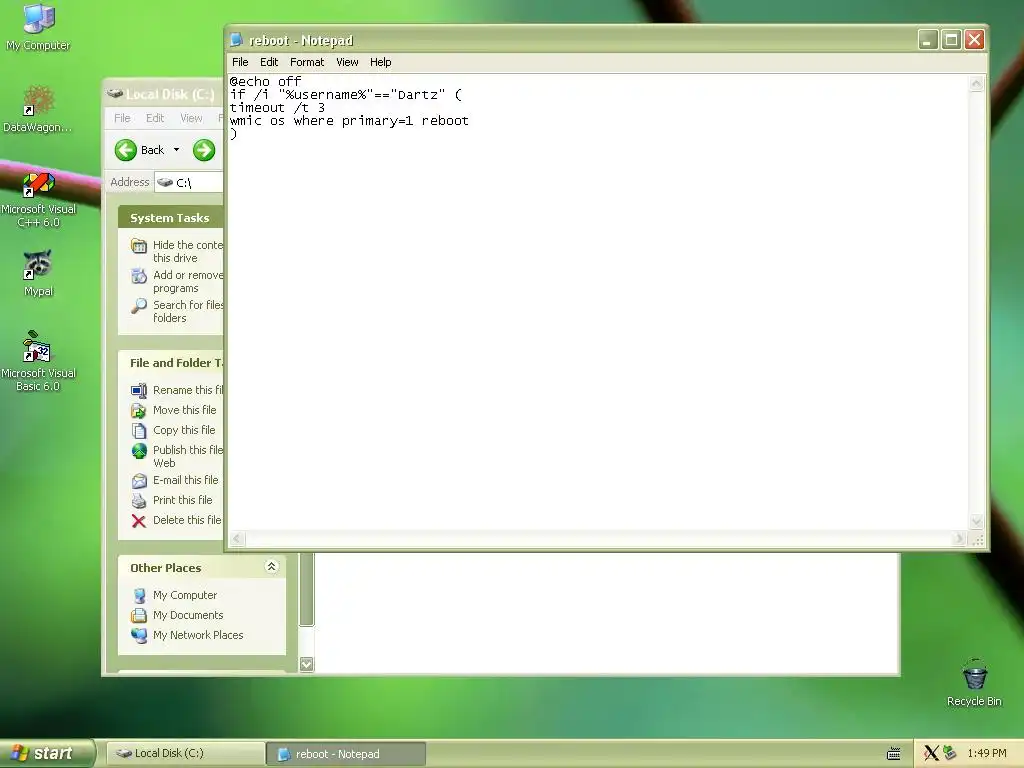Click My Documents icon in Other Places
Screen dimensions: 1024x768
click(x=139, y=616)
